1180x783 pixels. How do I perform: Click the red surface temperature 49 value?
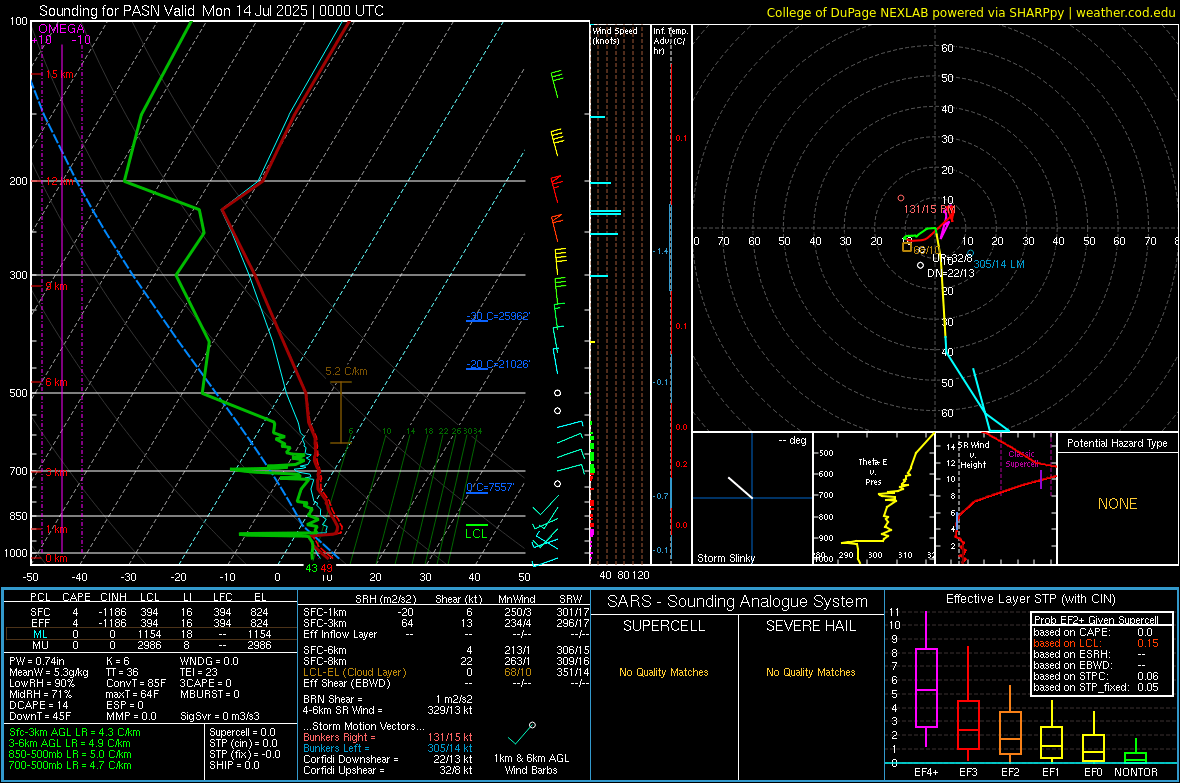(326, 568)
